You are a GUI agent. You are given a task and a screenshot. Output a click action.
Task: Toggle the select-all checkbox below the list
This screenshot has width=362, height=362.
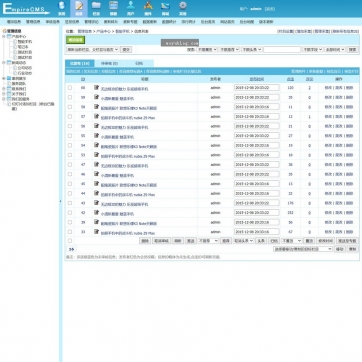tap(70, 241)
